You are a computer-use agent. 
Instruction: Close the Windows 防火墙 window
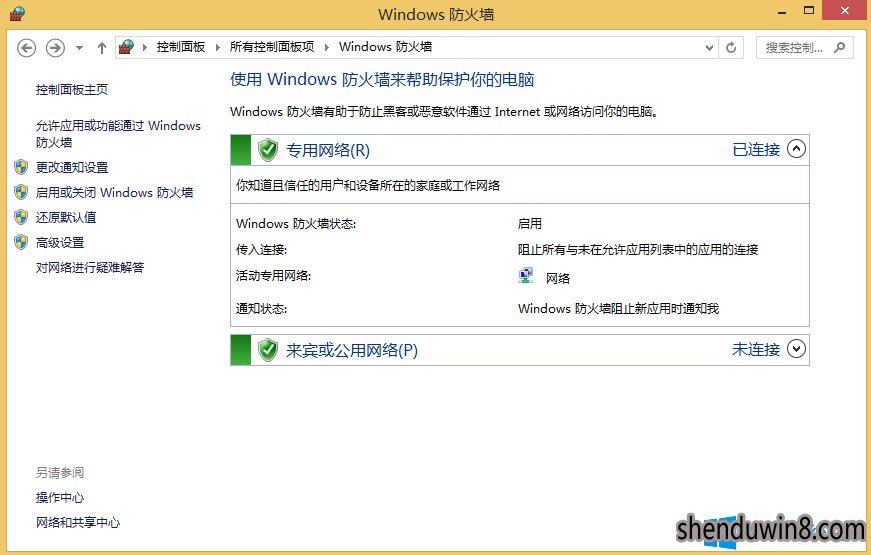845,10
